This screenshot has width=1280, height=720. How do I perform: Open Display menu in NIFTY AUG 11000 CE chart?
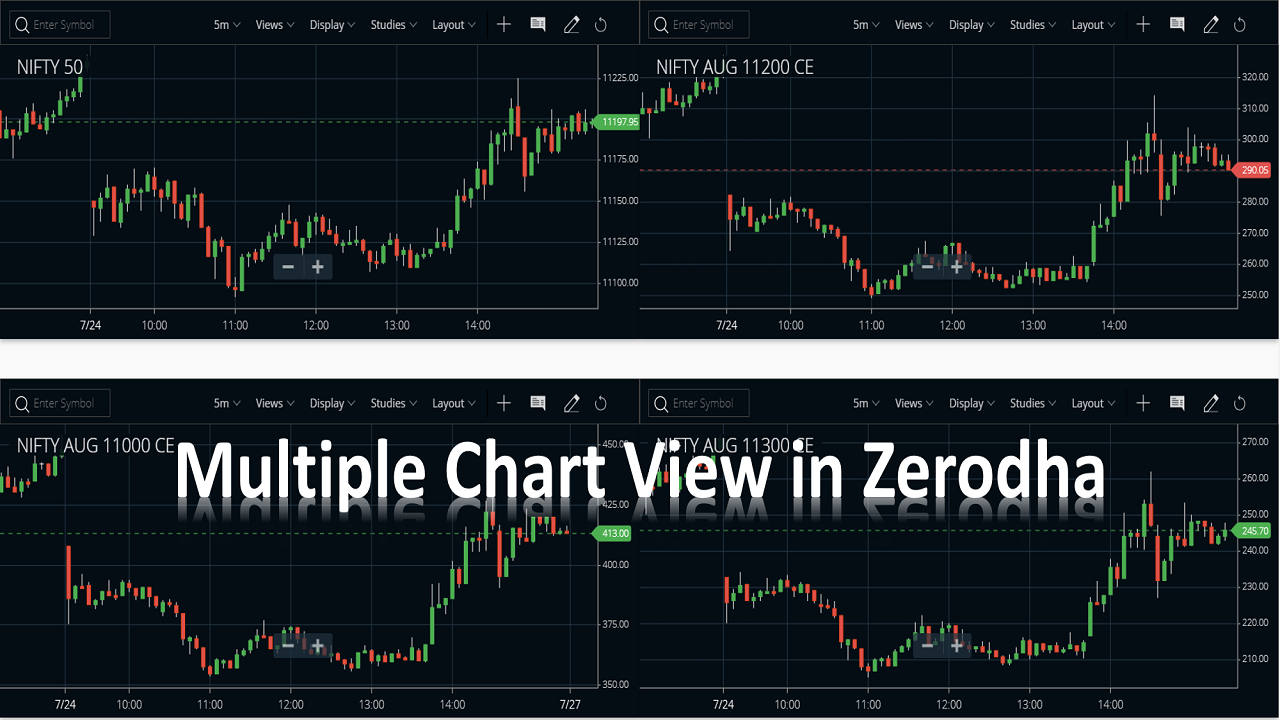pos(333,403)
